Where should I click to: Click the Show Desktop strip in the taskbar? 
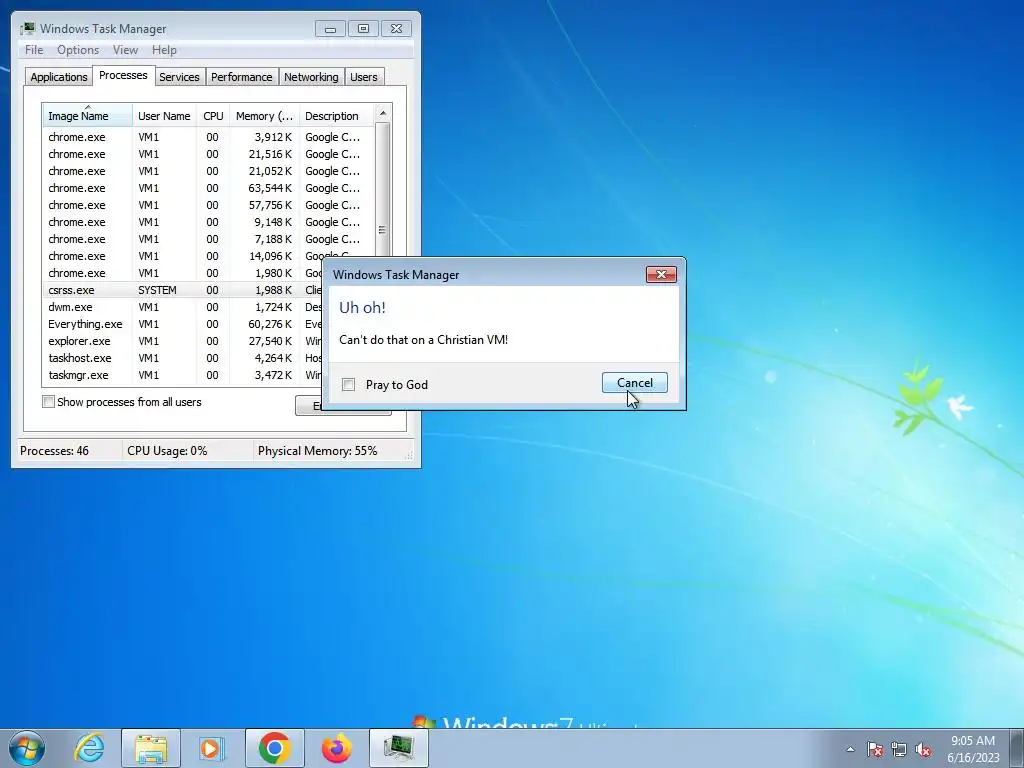(x=1017, y=748)
